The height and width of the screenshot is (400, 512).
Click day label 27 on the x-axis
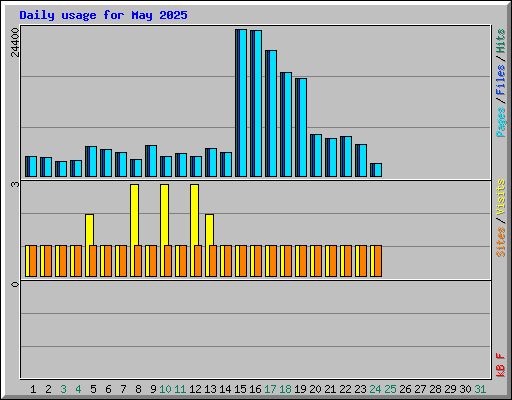coord(420,389)
